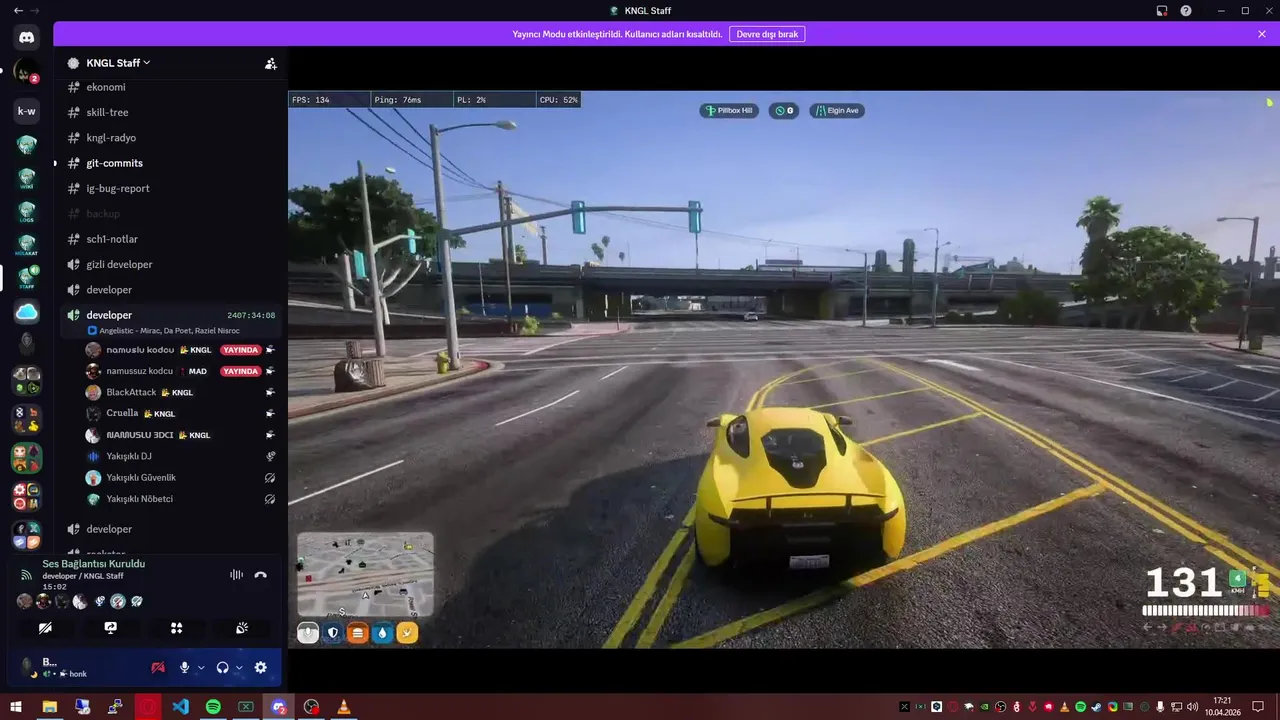
Task: Expand microphone input options arrow
Action: pos(201,667)
